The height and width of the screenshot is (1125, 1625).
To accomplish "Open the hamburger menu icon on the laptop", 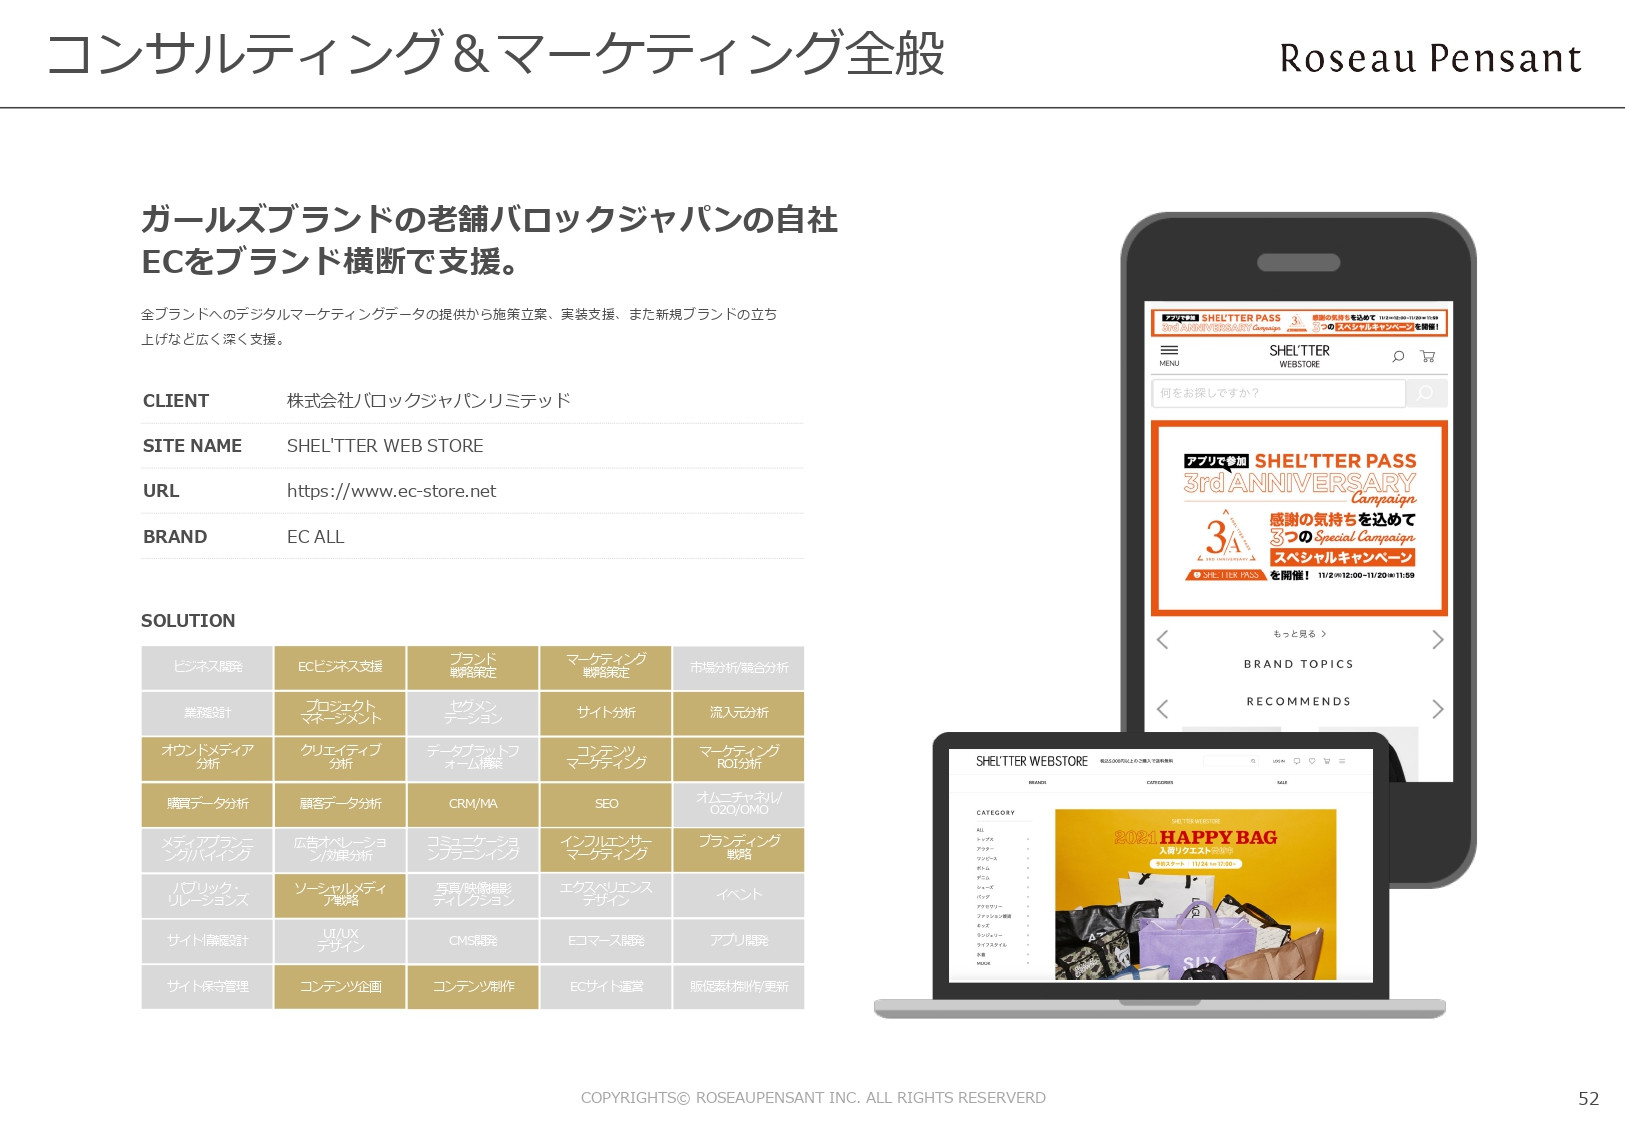I will point(1341,760).
